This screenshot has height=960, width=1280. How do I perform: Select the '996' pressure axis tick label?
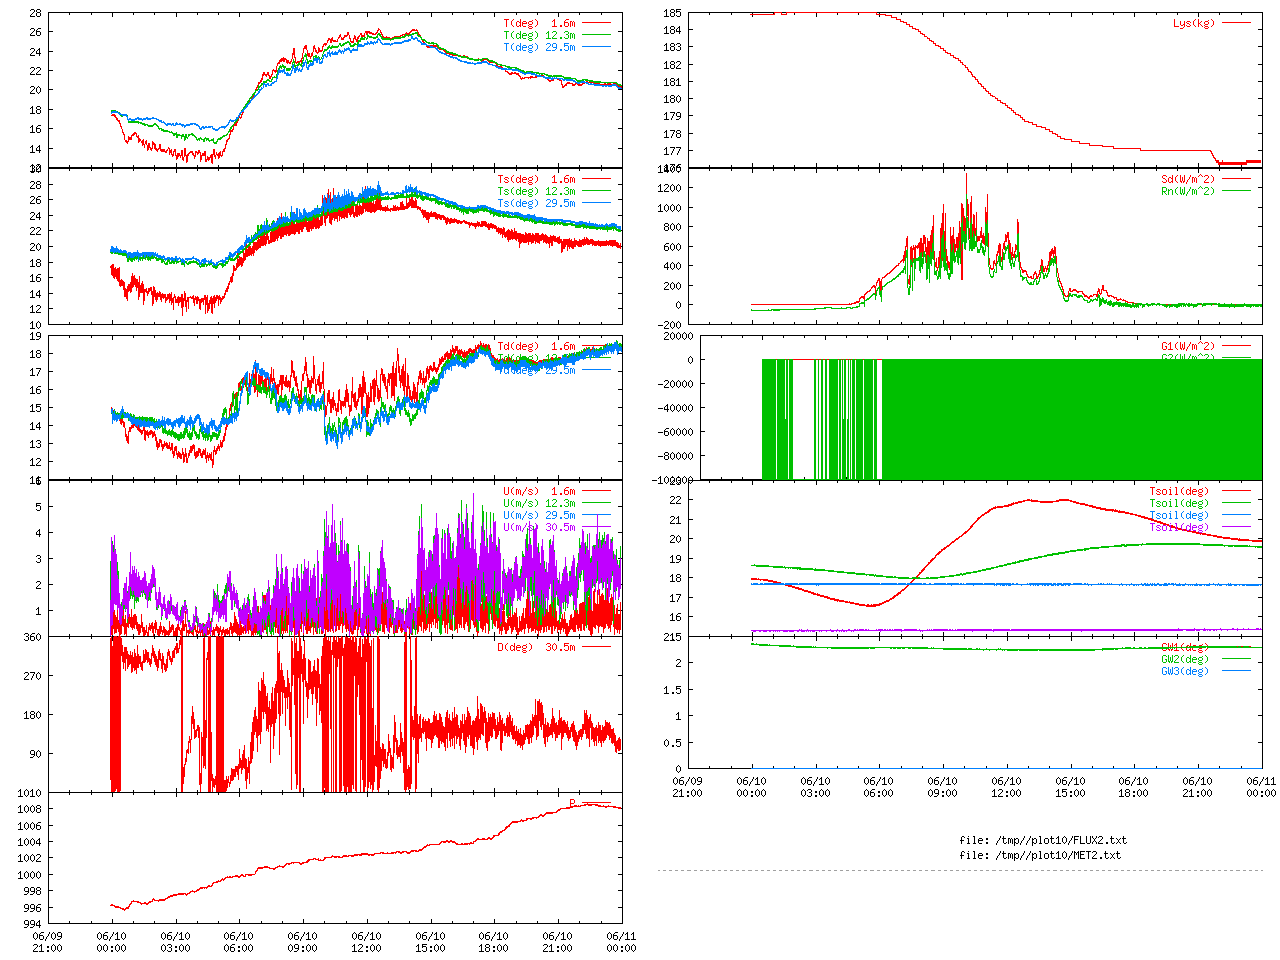pos(32,908)
